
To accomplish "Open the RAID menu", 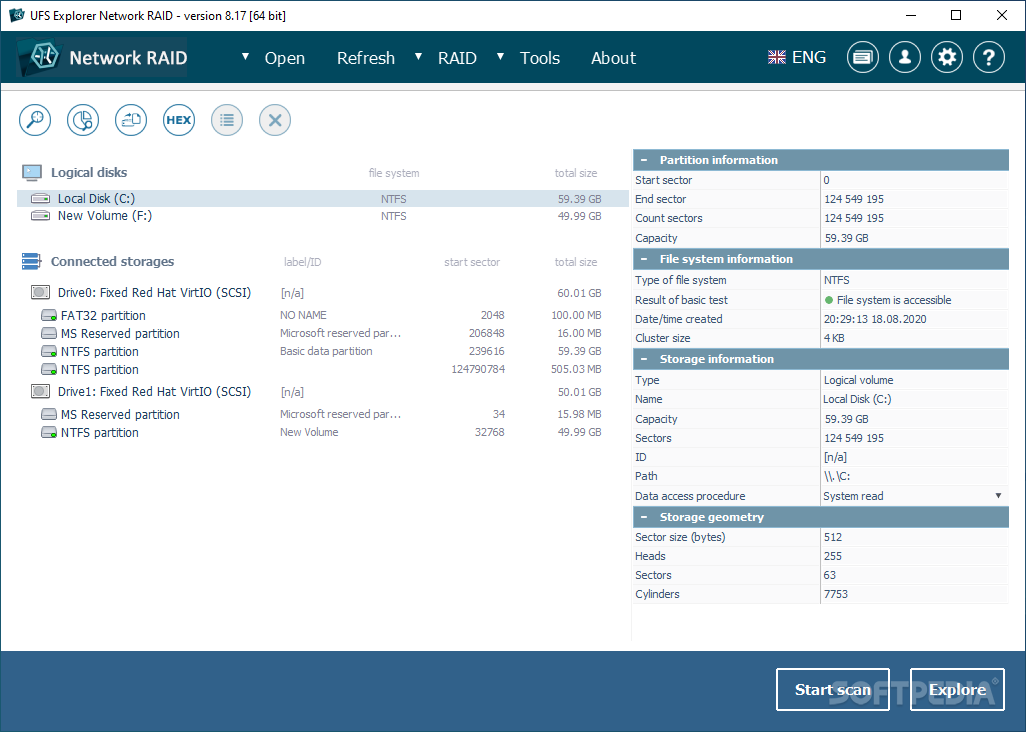I will [457, 58].
